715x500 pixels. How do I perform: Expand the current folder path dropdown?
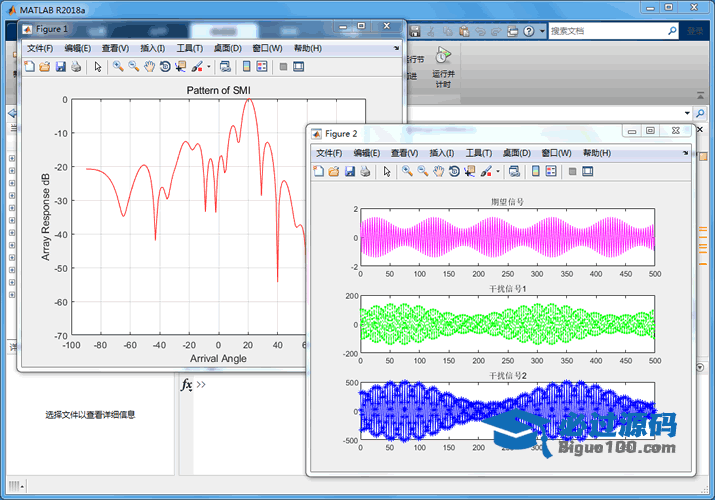tap(687, 114)
